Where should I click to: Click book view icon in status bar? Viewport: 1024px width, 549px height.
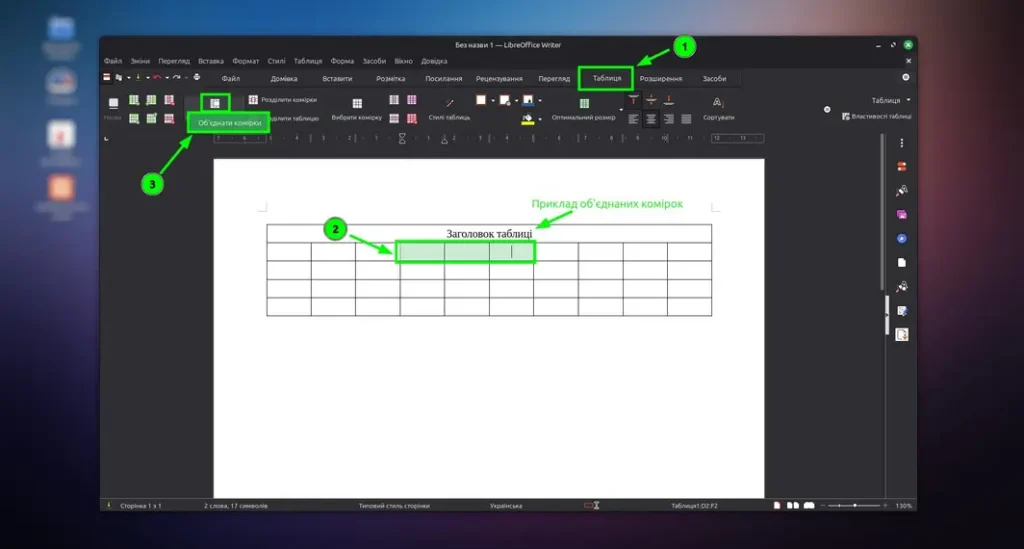[808, 505]
